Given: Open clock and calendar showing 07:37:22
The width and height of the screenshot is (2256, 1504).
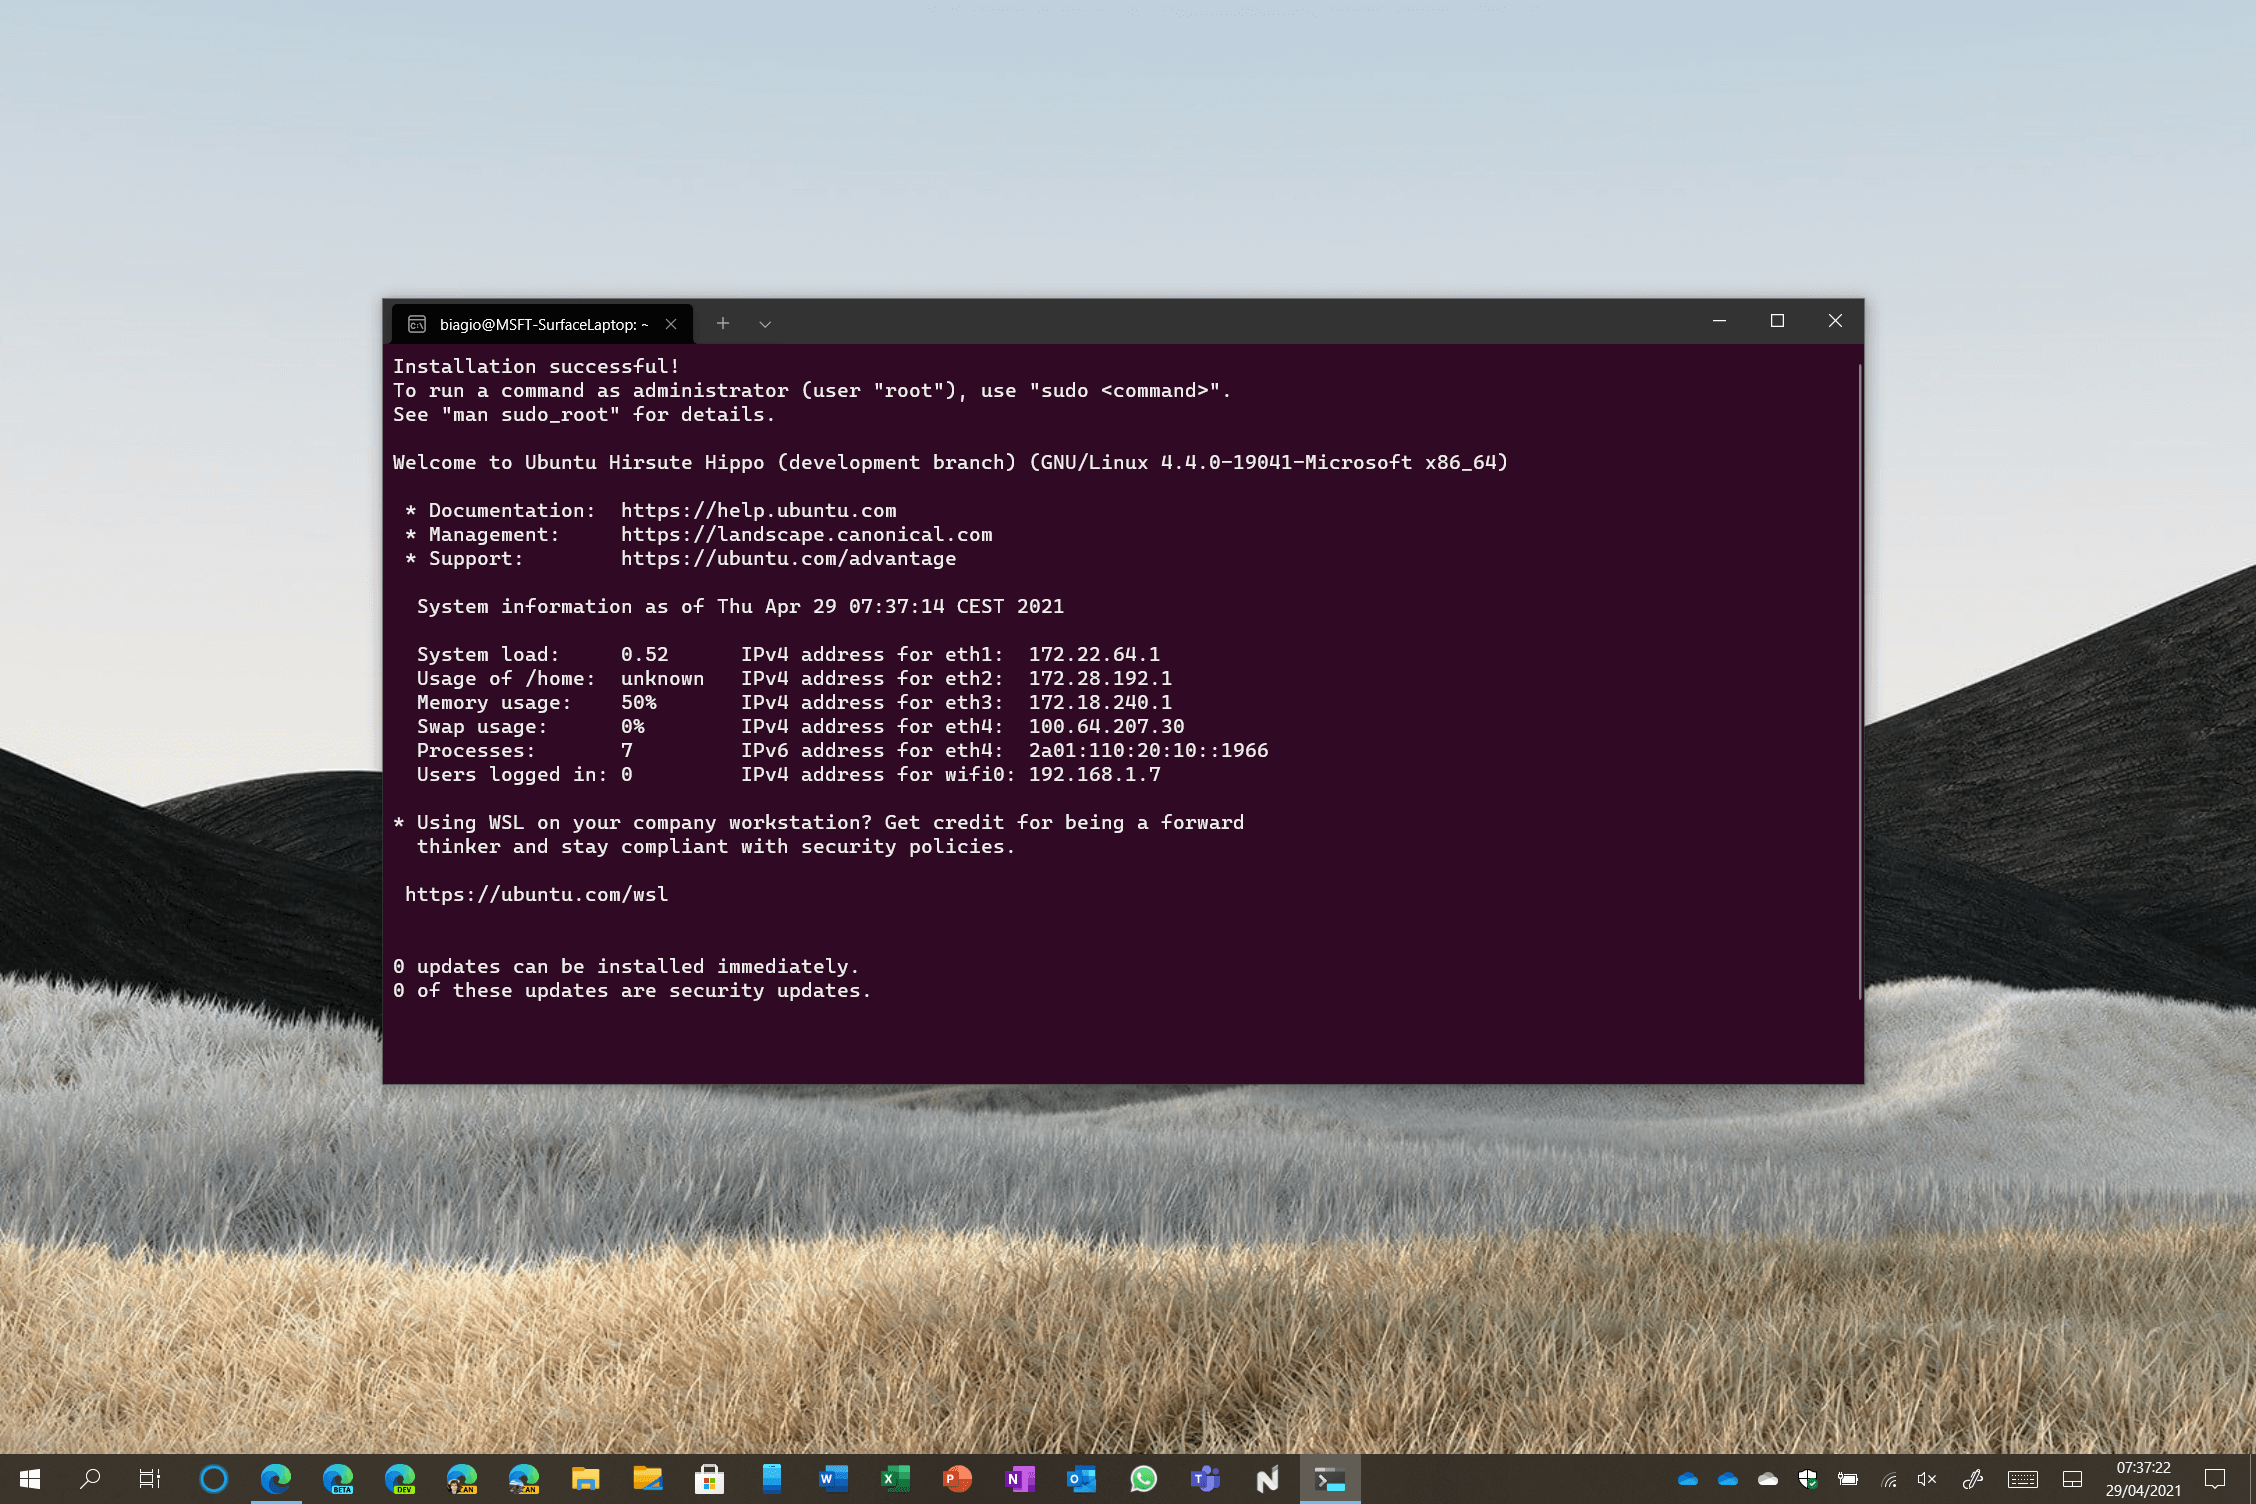Looking at the screenshot, I should tap(2143, 1479).
